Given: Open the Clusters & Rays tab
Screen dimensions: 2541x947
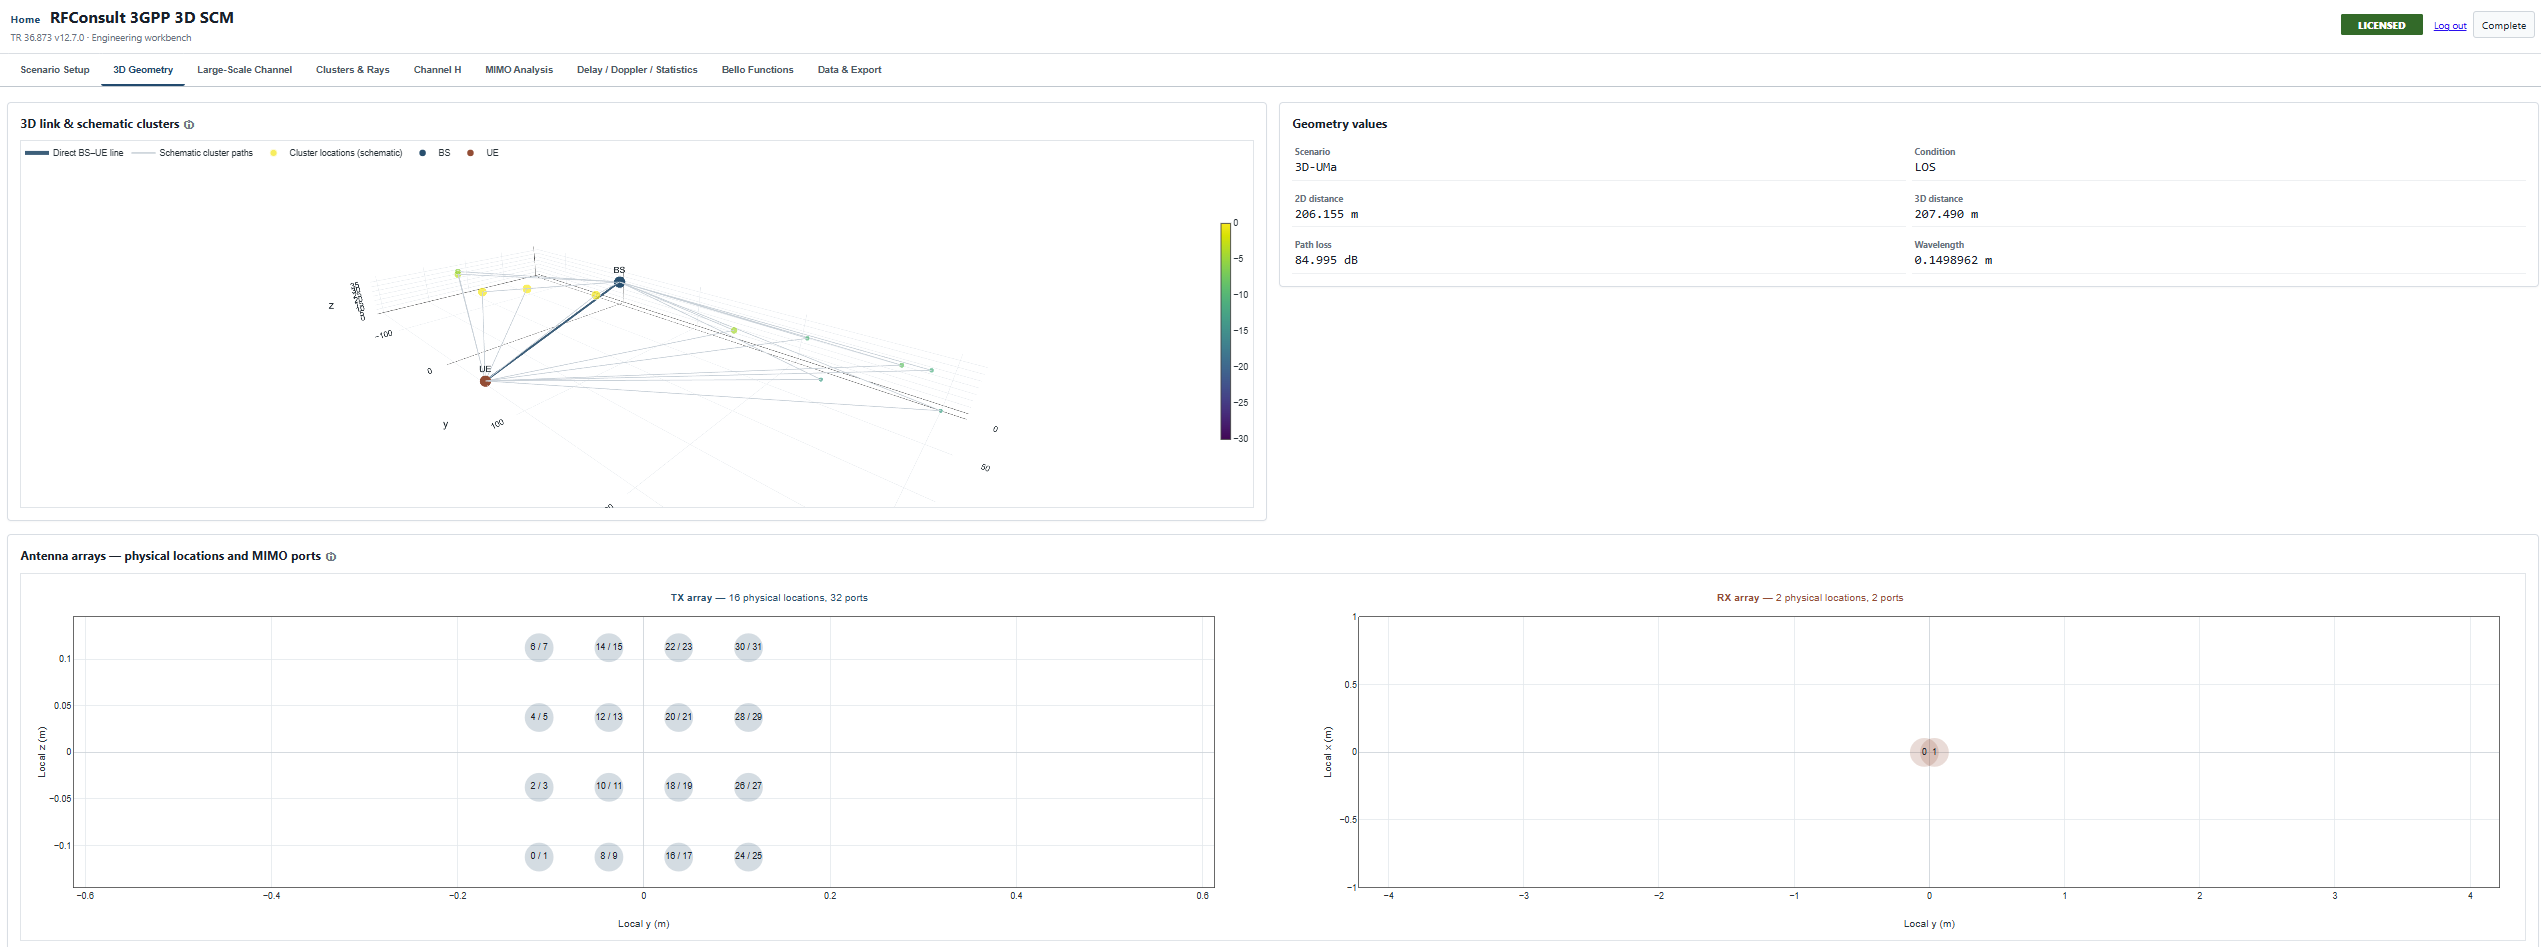Looking at the screenshot, I should pos(353,70).
